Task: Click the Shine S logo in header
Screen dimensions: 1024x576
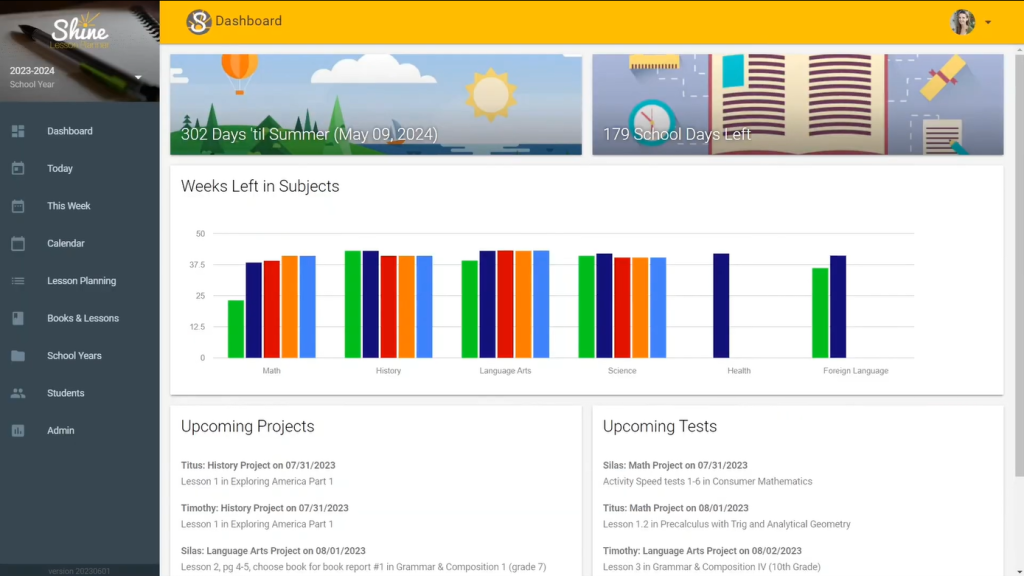Action: point(199,21)
